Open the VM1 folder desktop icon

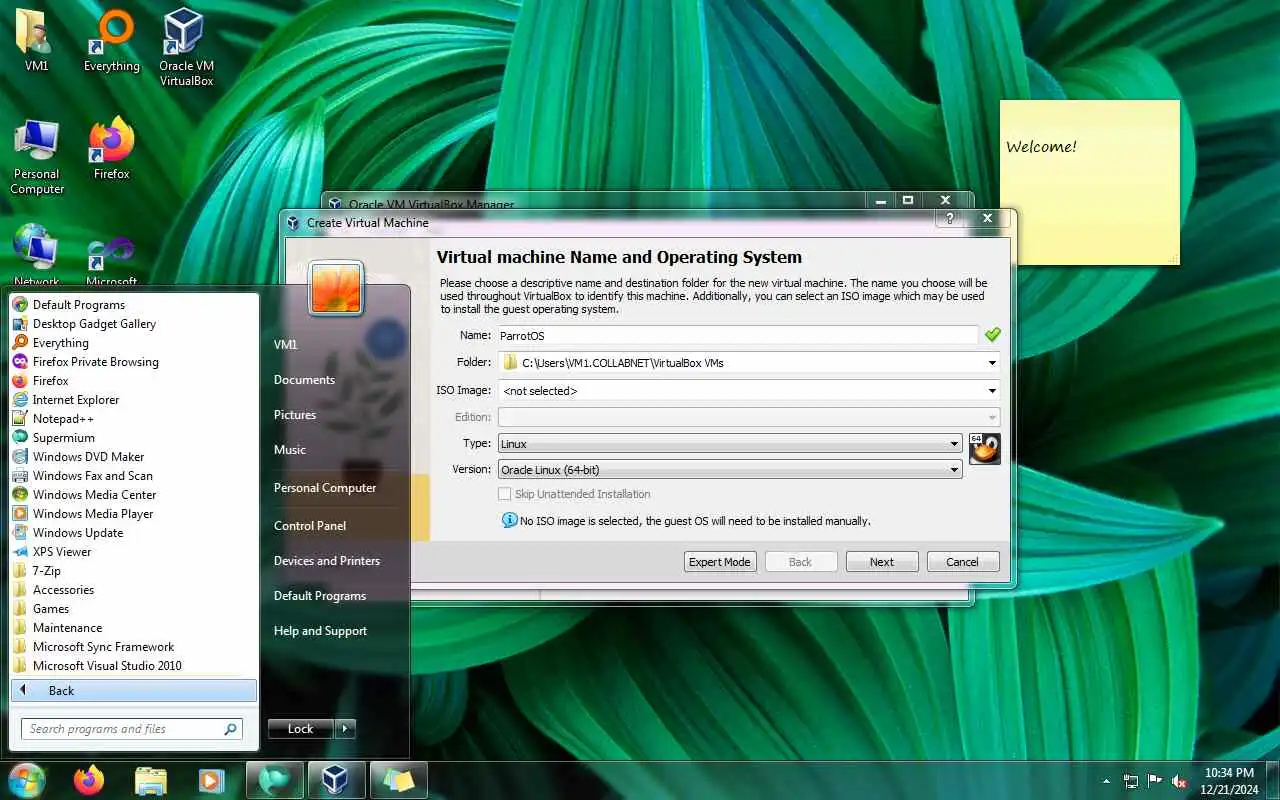tap(37, 40)
